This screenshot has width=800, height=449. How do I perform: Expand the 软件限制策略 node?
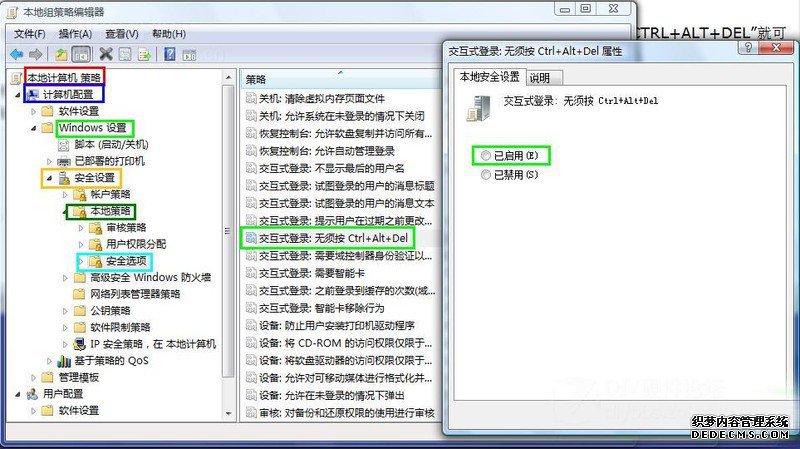(65, 327)
